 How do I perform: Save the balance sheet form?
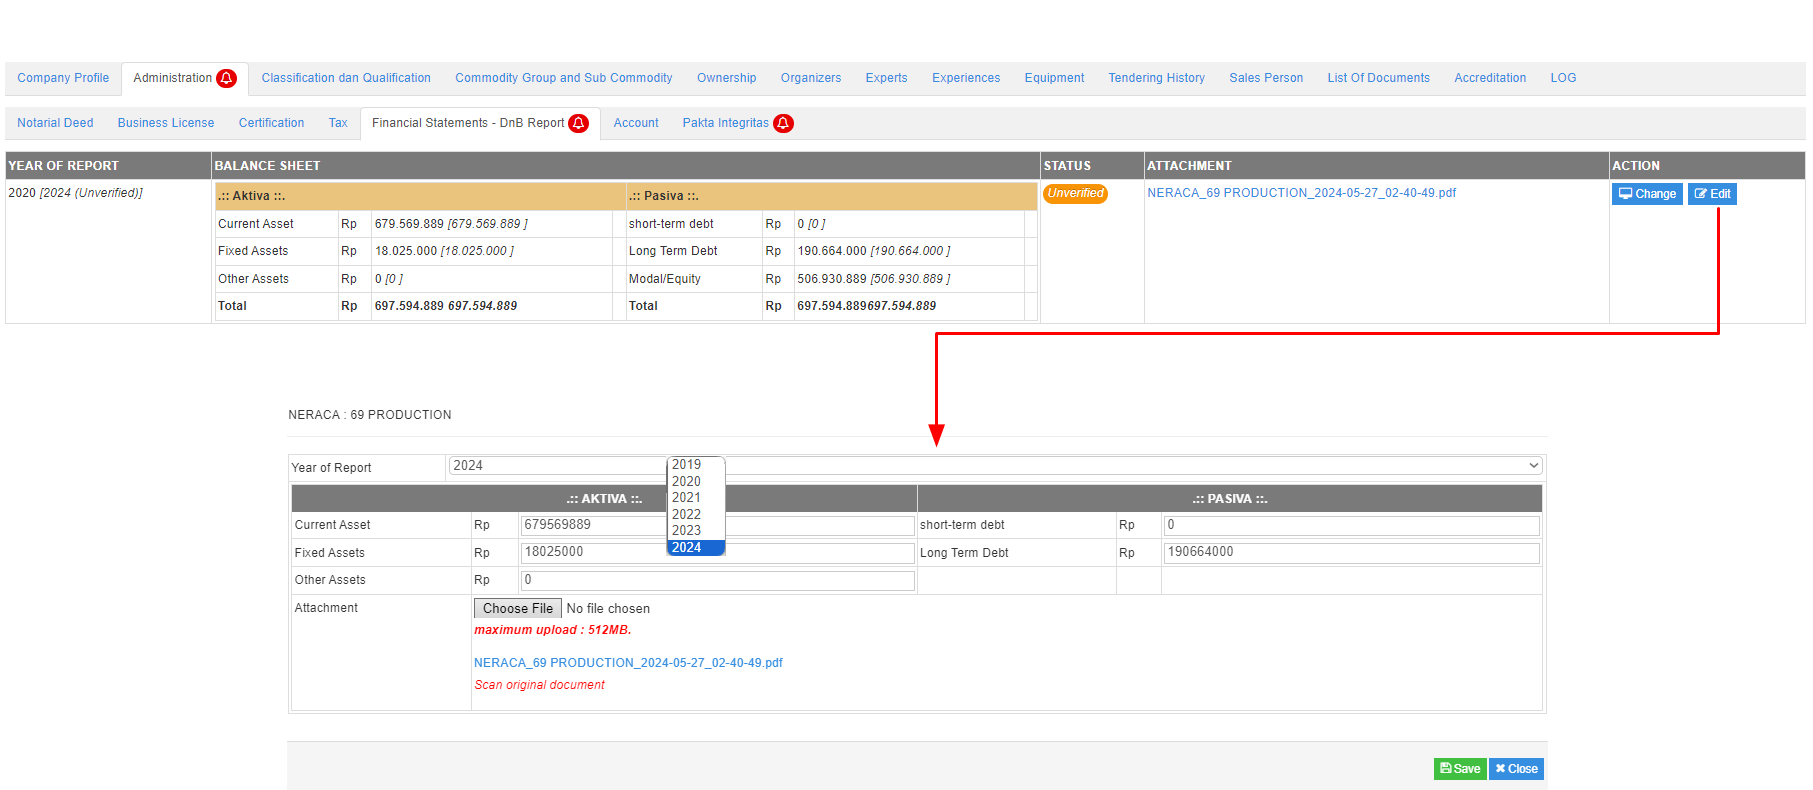pyautogui.click(x=1459, y=768)
